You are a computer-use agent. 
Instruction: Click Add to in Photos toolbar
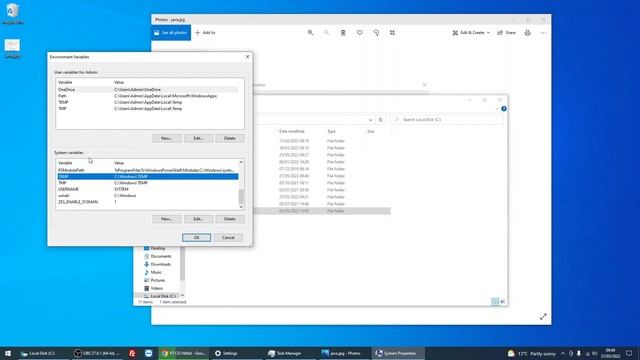click(205, 33)
